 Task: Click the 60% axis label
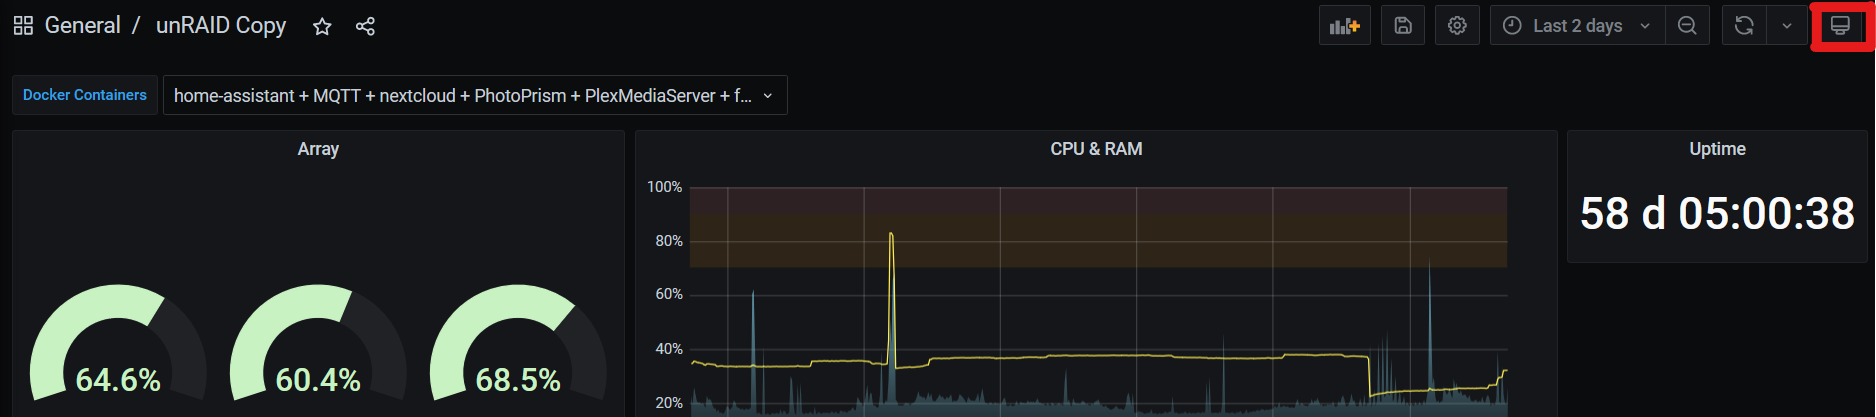coord(668,294)
